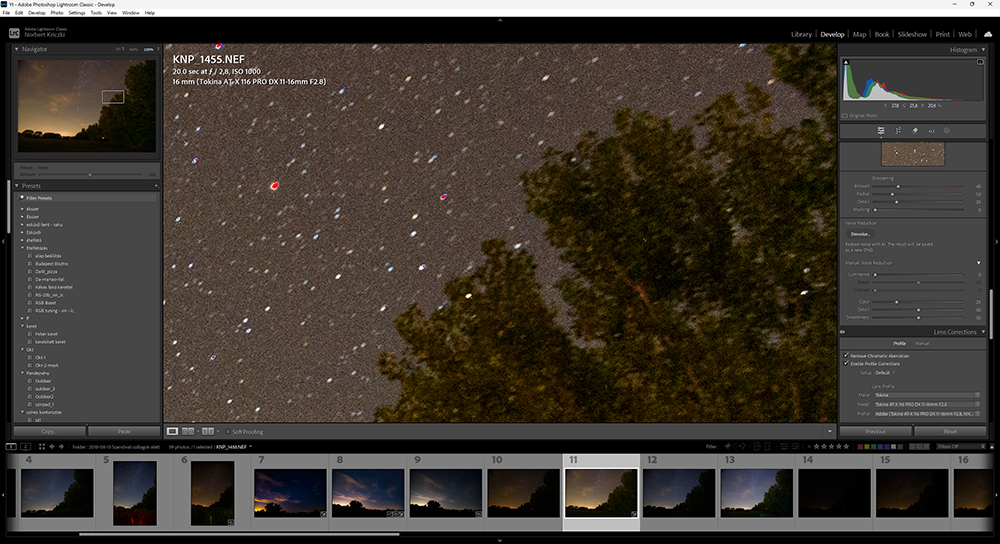
Task: Select filmstrip thumbnail number 7
Action: tap(290, 493)
